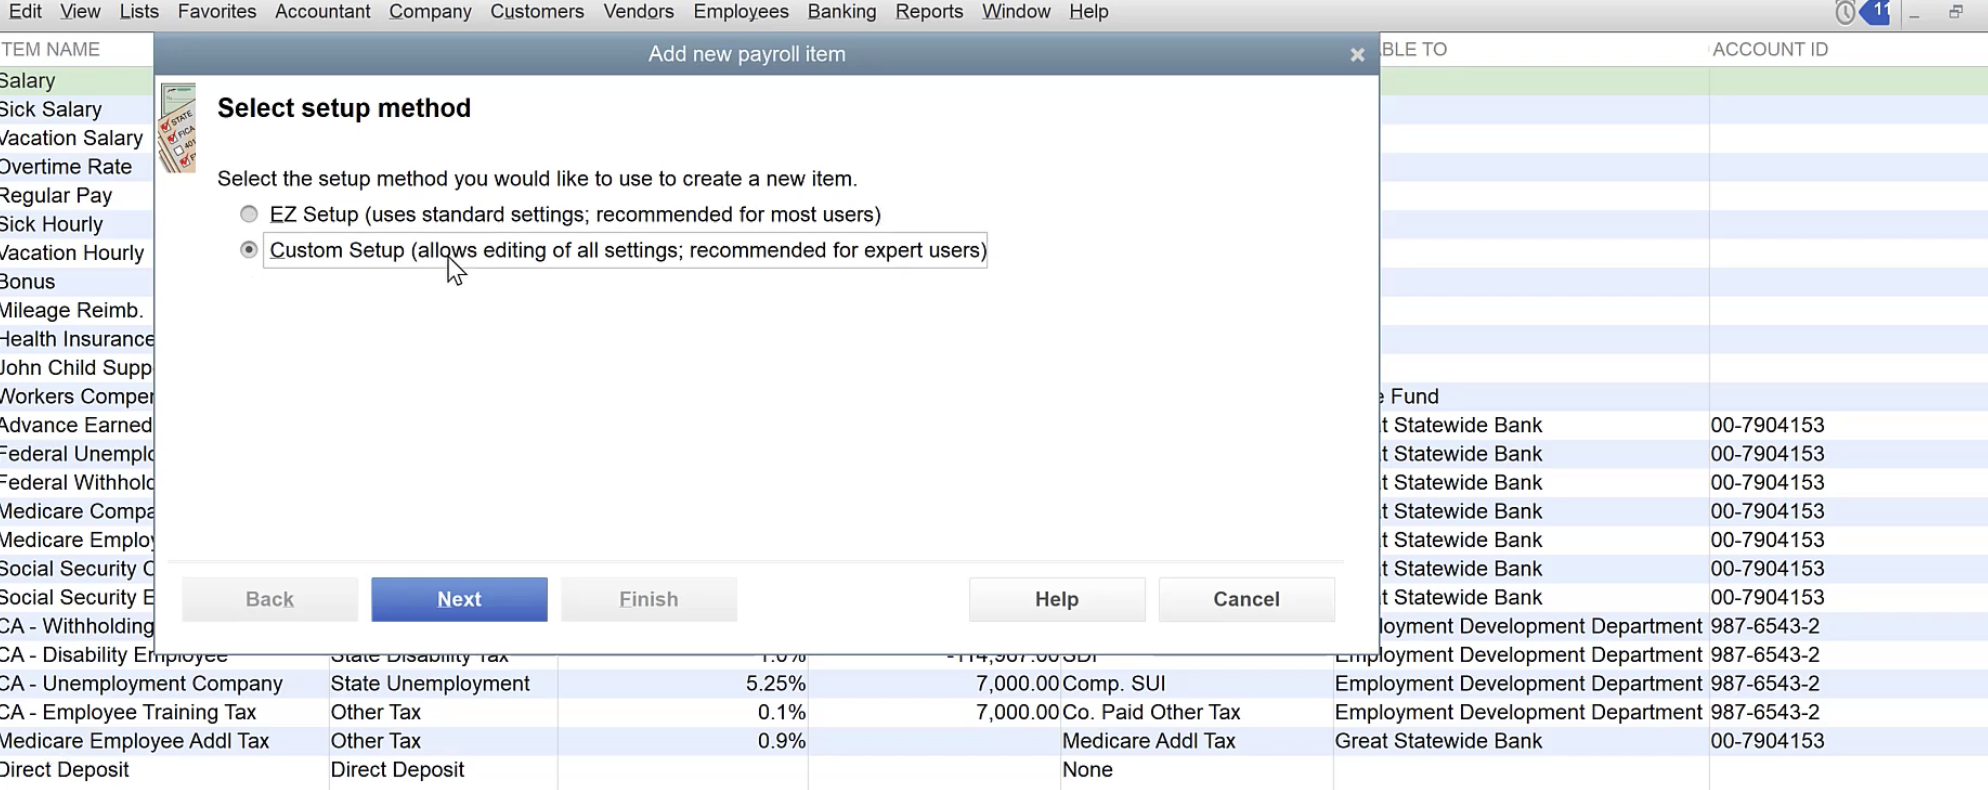Open the Banking menu
The height and width of the screenshot is (790, 1988).
tap(841, 12)
